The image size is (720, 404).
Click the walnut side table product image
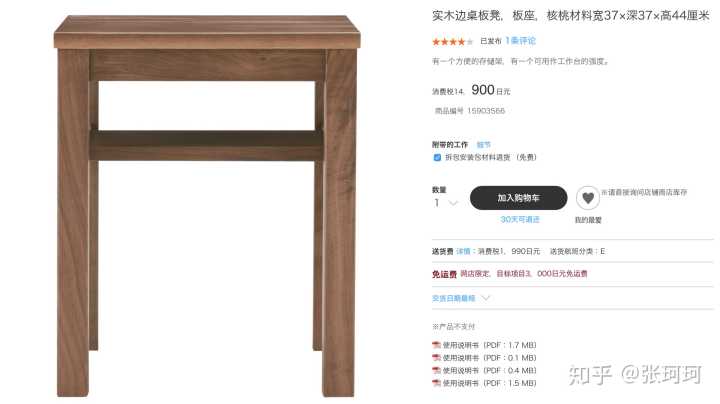coord(207,206)
